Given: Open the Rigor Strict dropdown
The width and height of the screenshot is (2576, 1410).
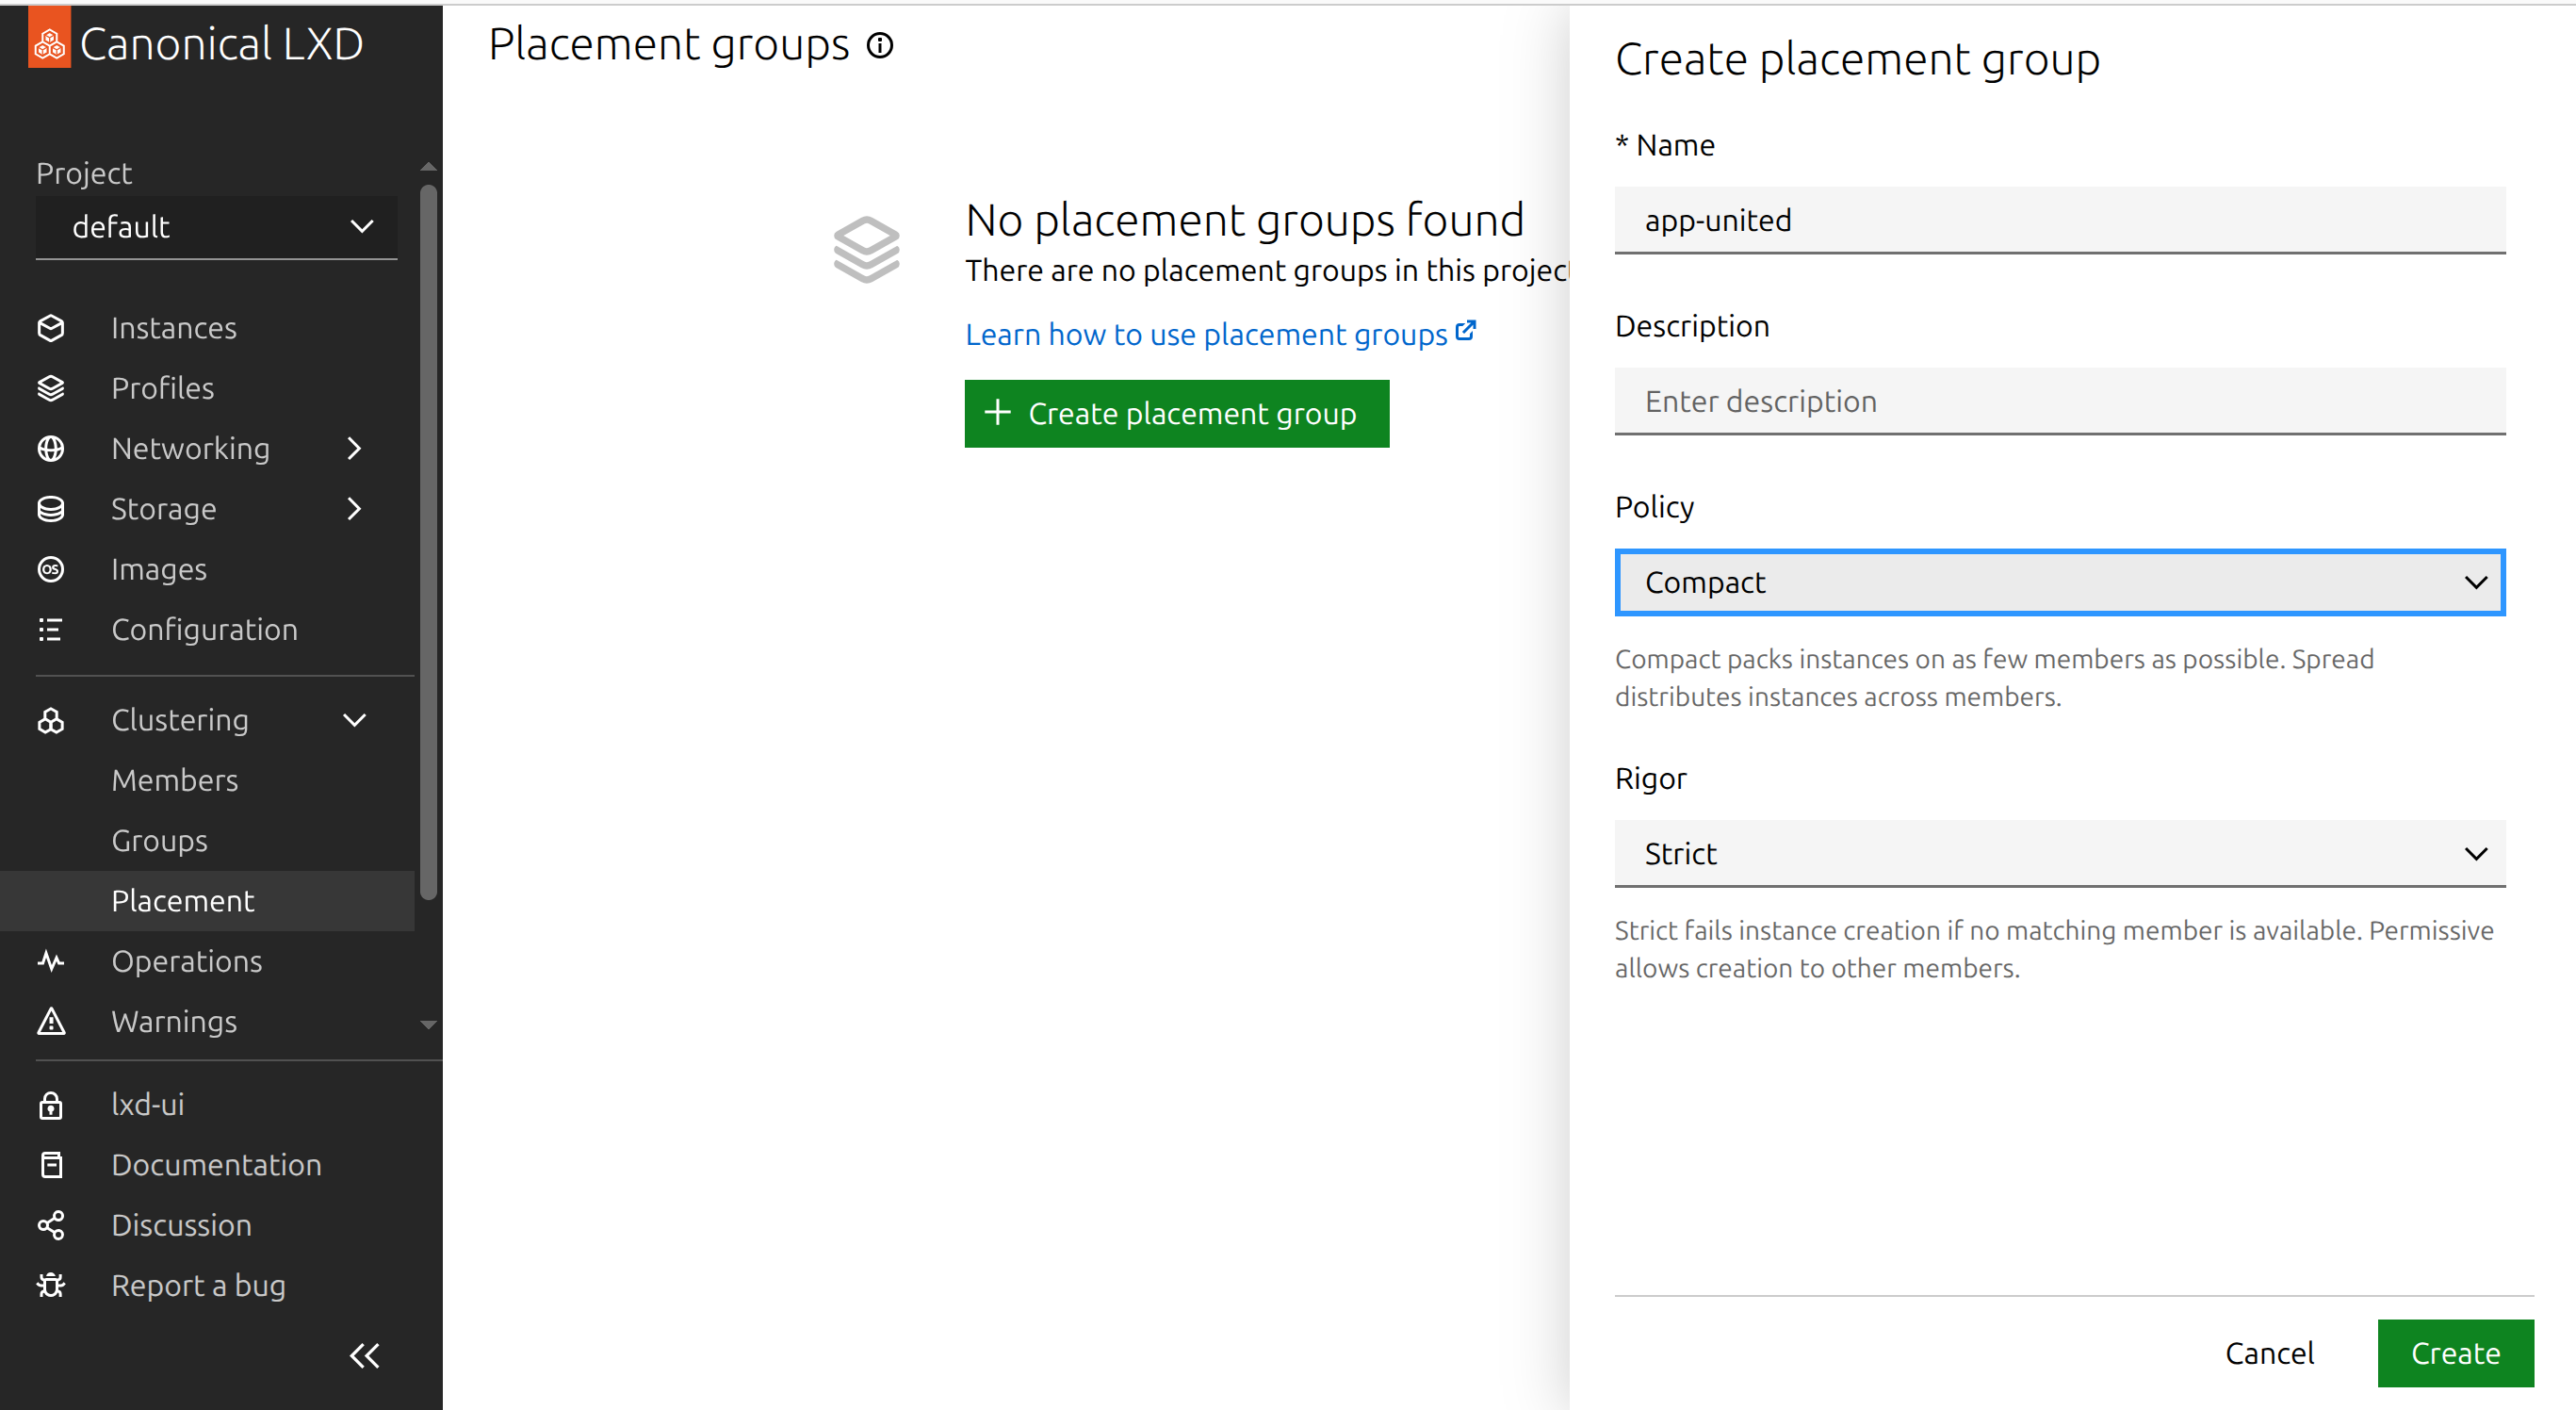Looking at the screenshot, I should click(x=2059, y=853).
